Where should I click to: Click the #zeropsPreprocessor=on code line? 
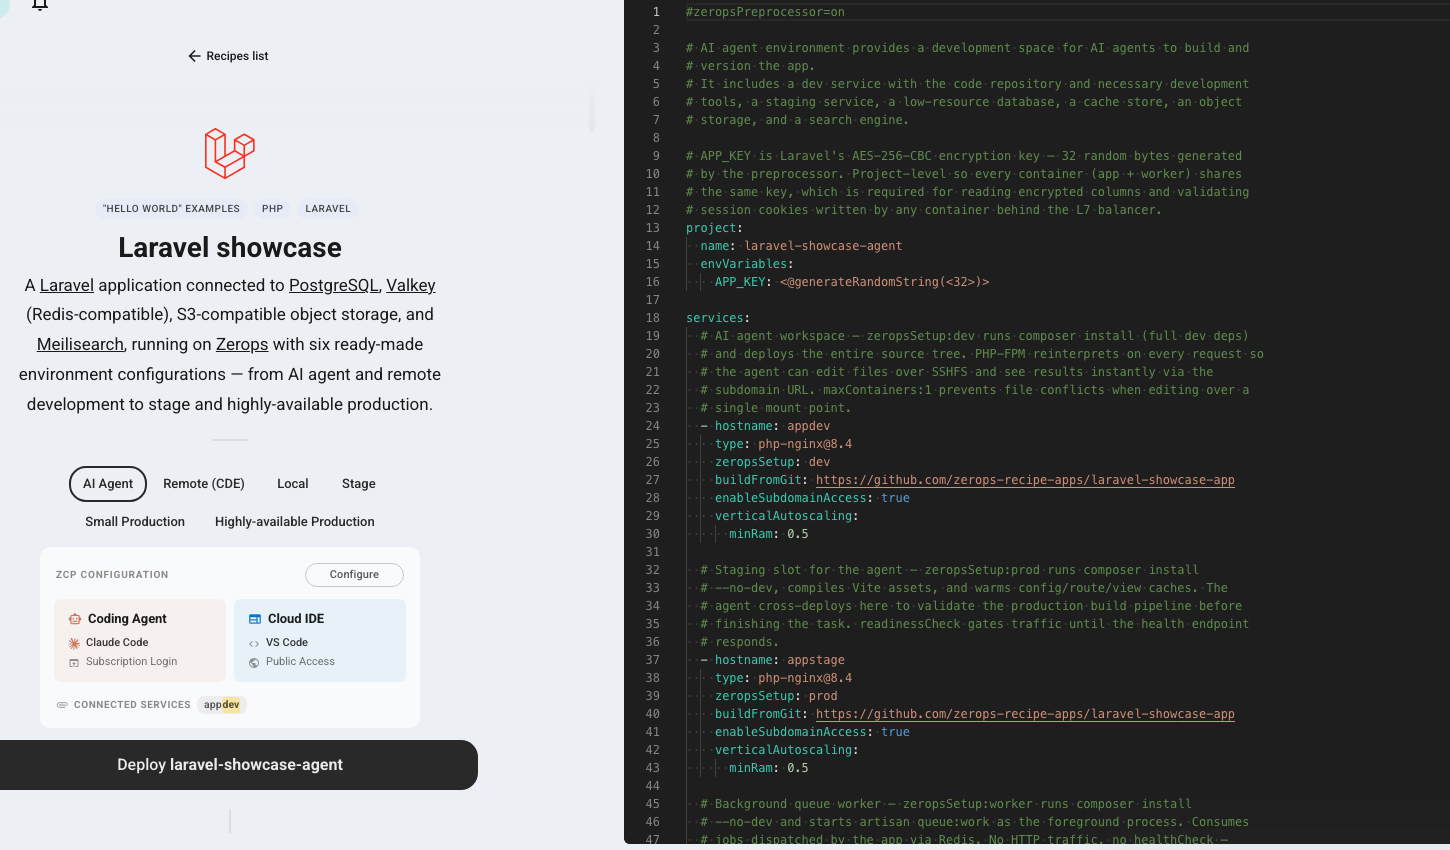pos(765,12)
